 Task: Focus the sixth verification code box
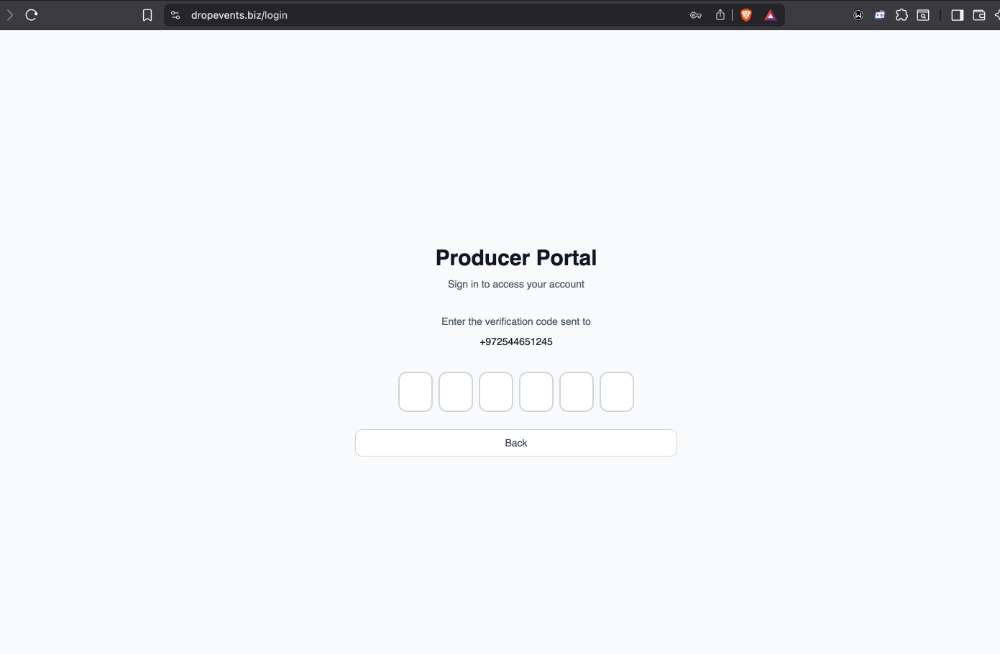point(617,392)
